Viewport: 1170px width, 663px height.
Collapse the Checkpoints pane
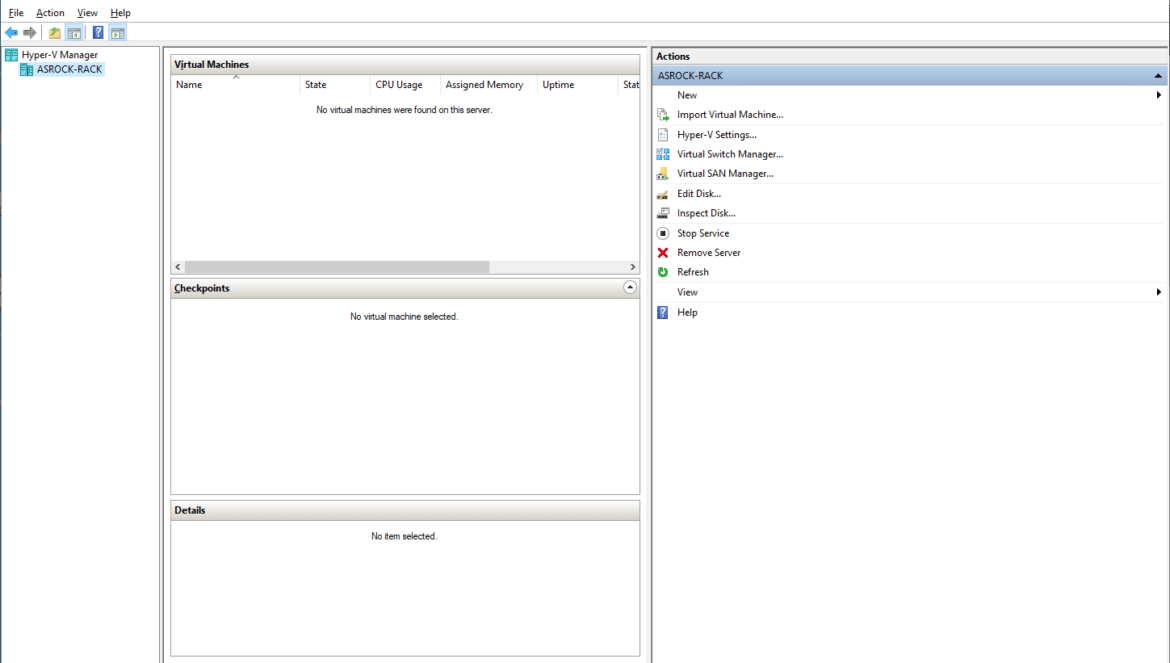click(x=630, y=288)
